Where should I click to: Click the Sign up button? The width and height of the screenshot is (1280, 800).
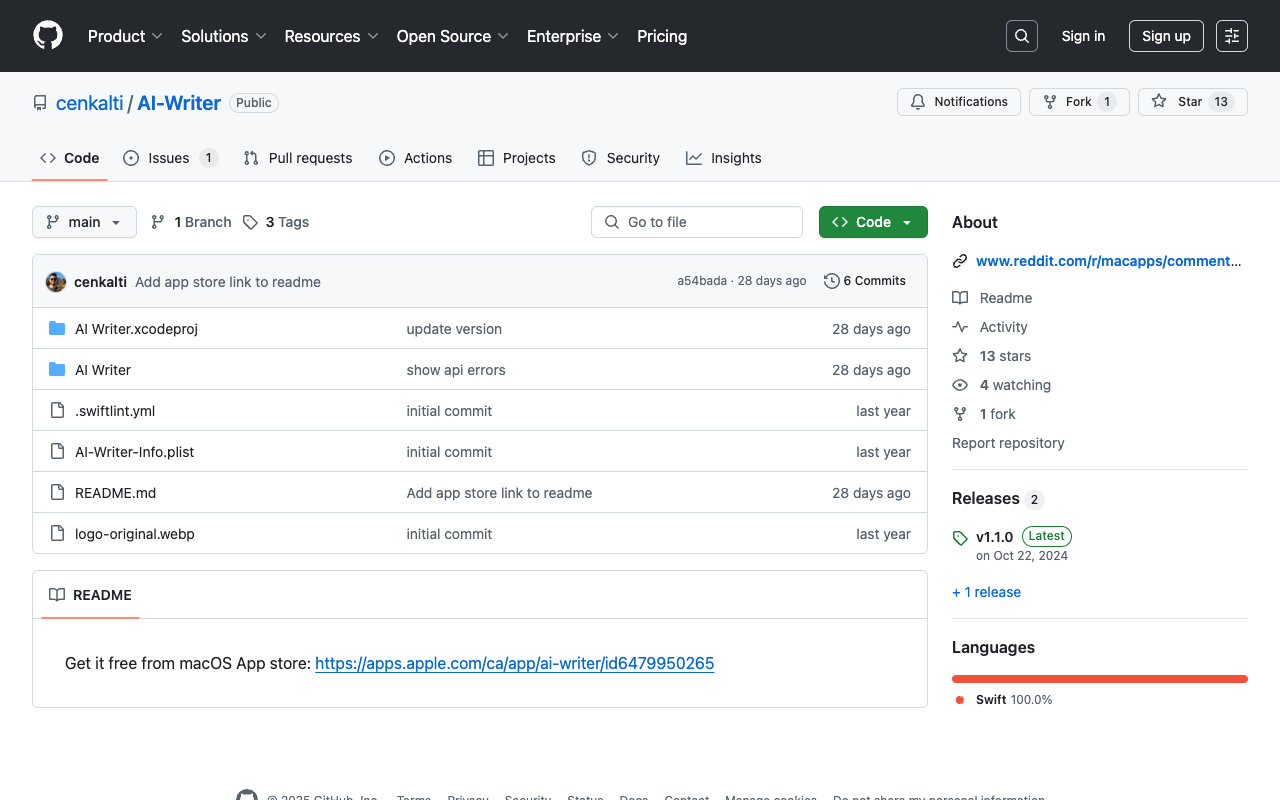[1166, 36]
